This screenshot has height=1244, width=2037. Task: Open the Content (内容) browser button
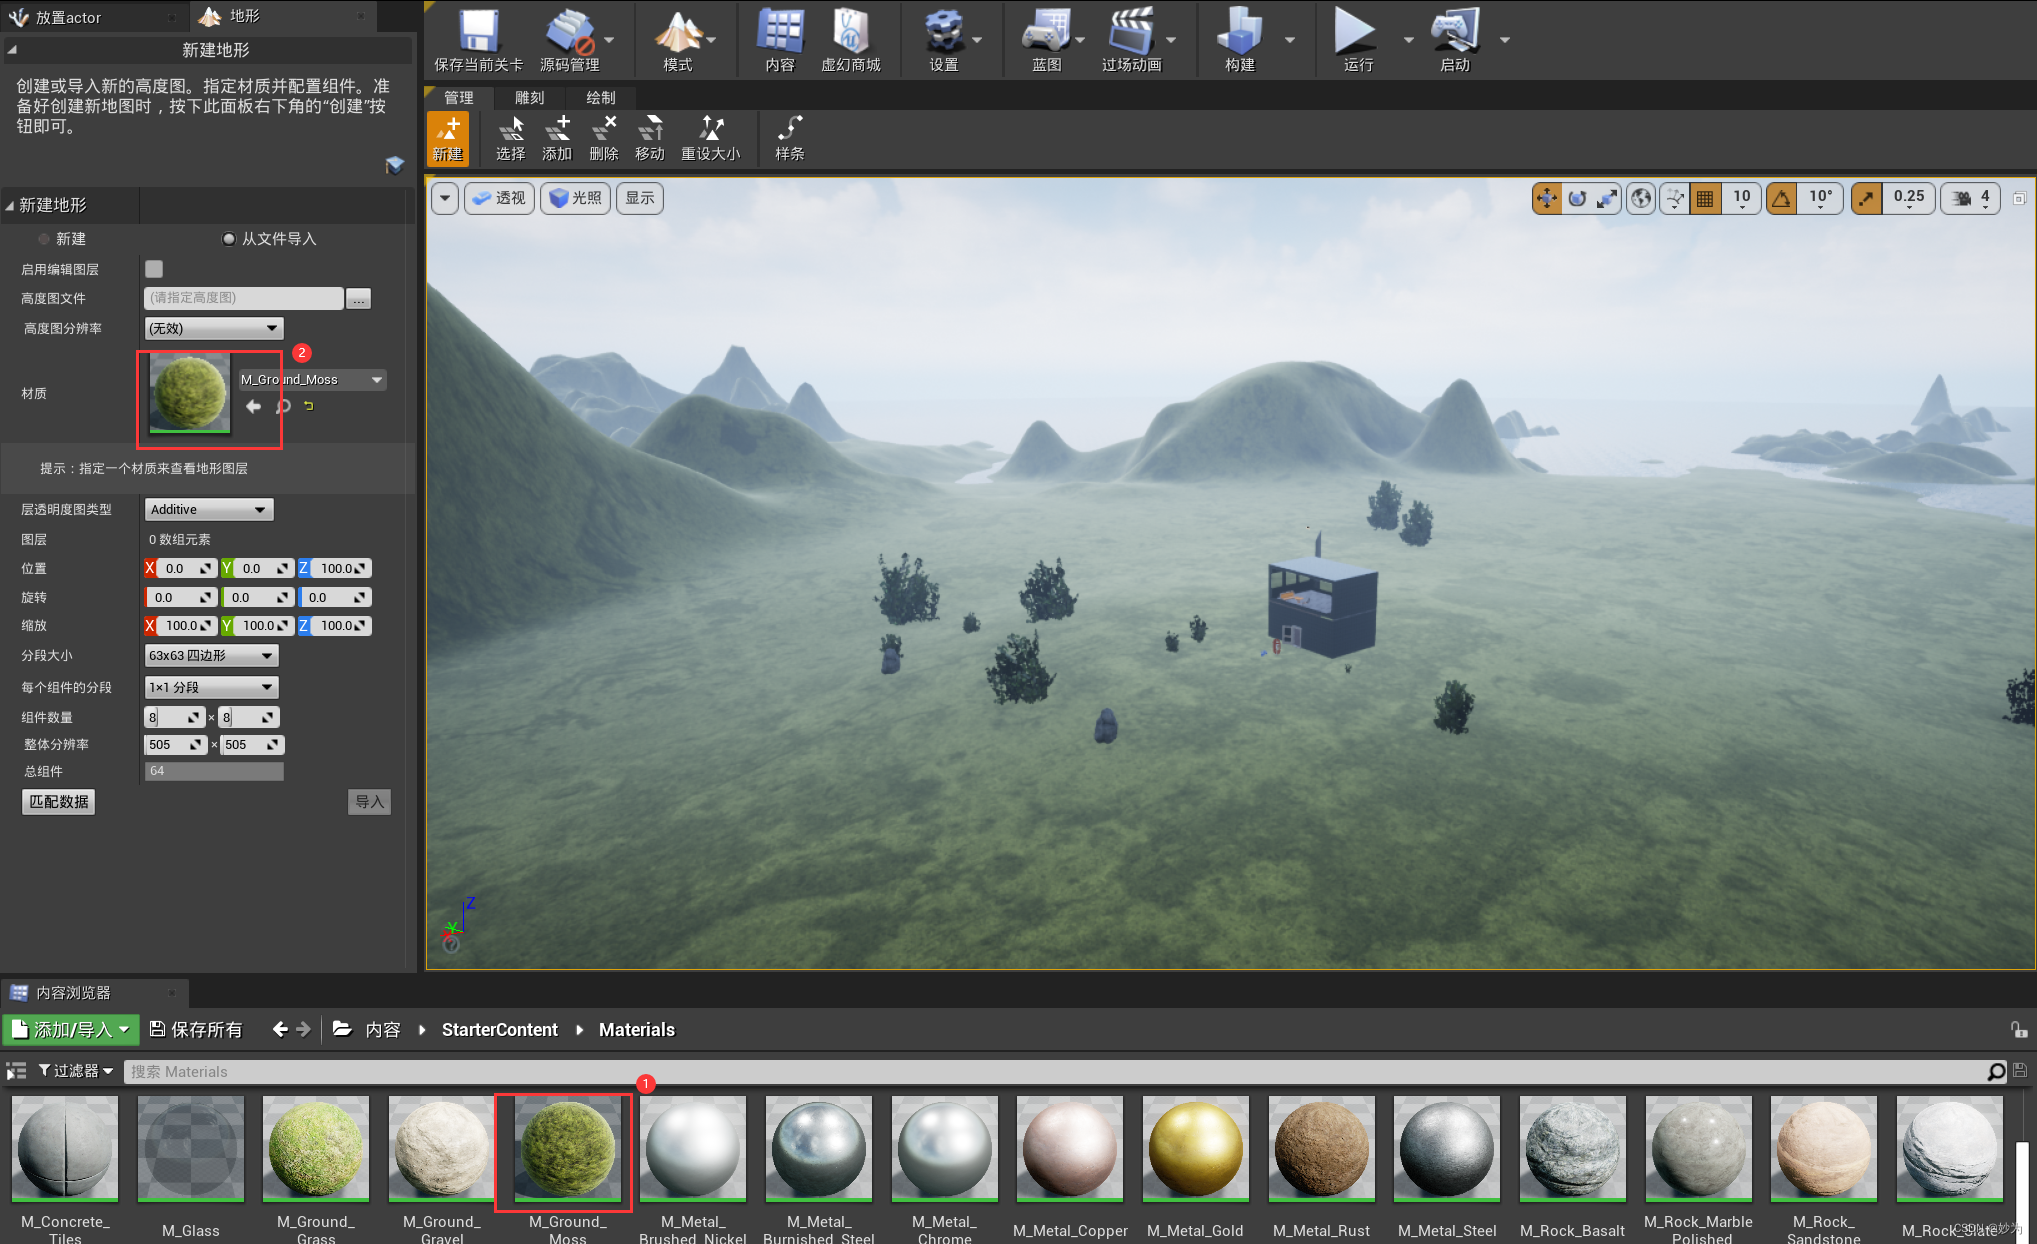pyautogui.click(x=780, y=40)
